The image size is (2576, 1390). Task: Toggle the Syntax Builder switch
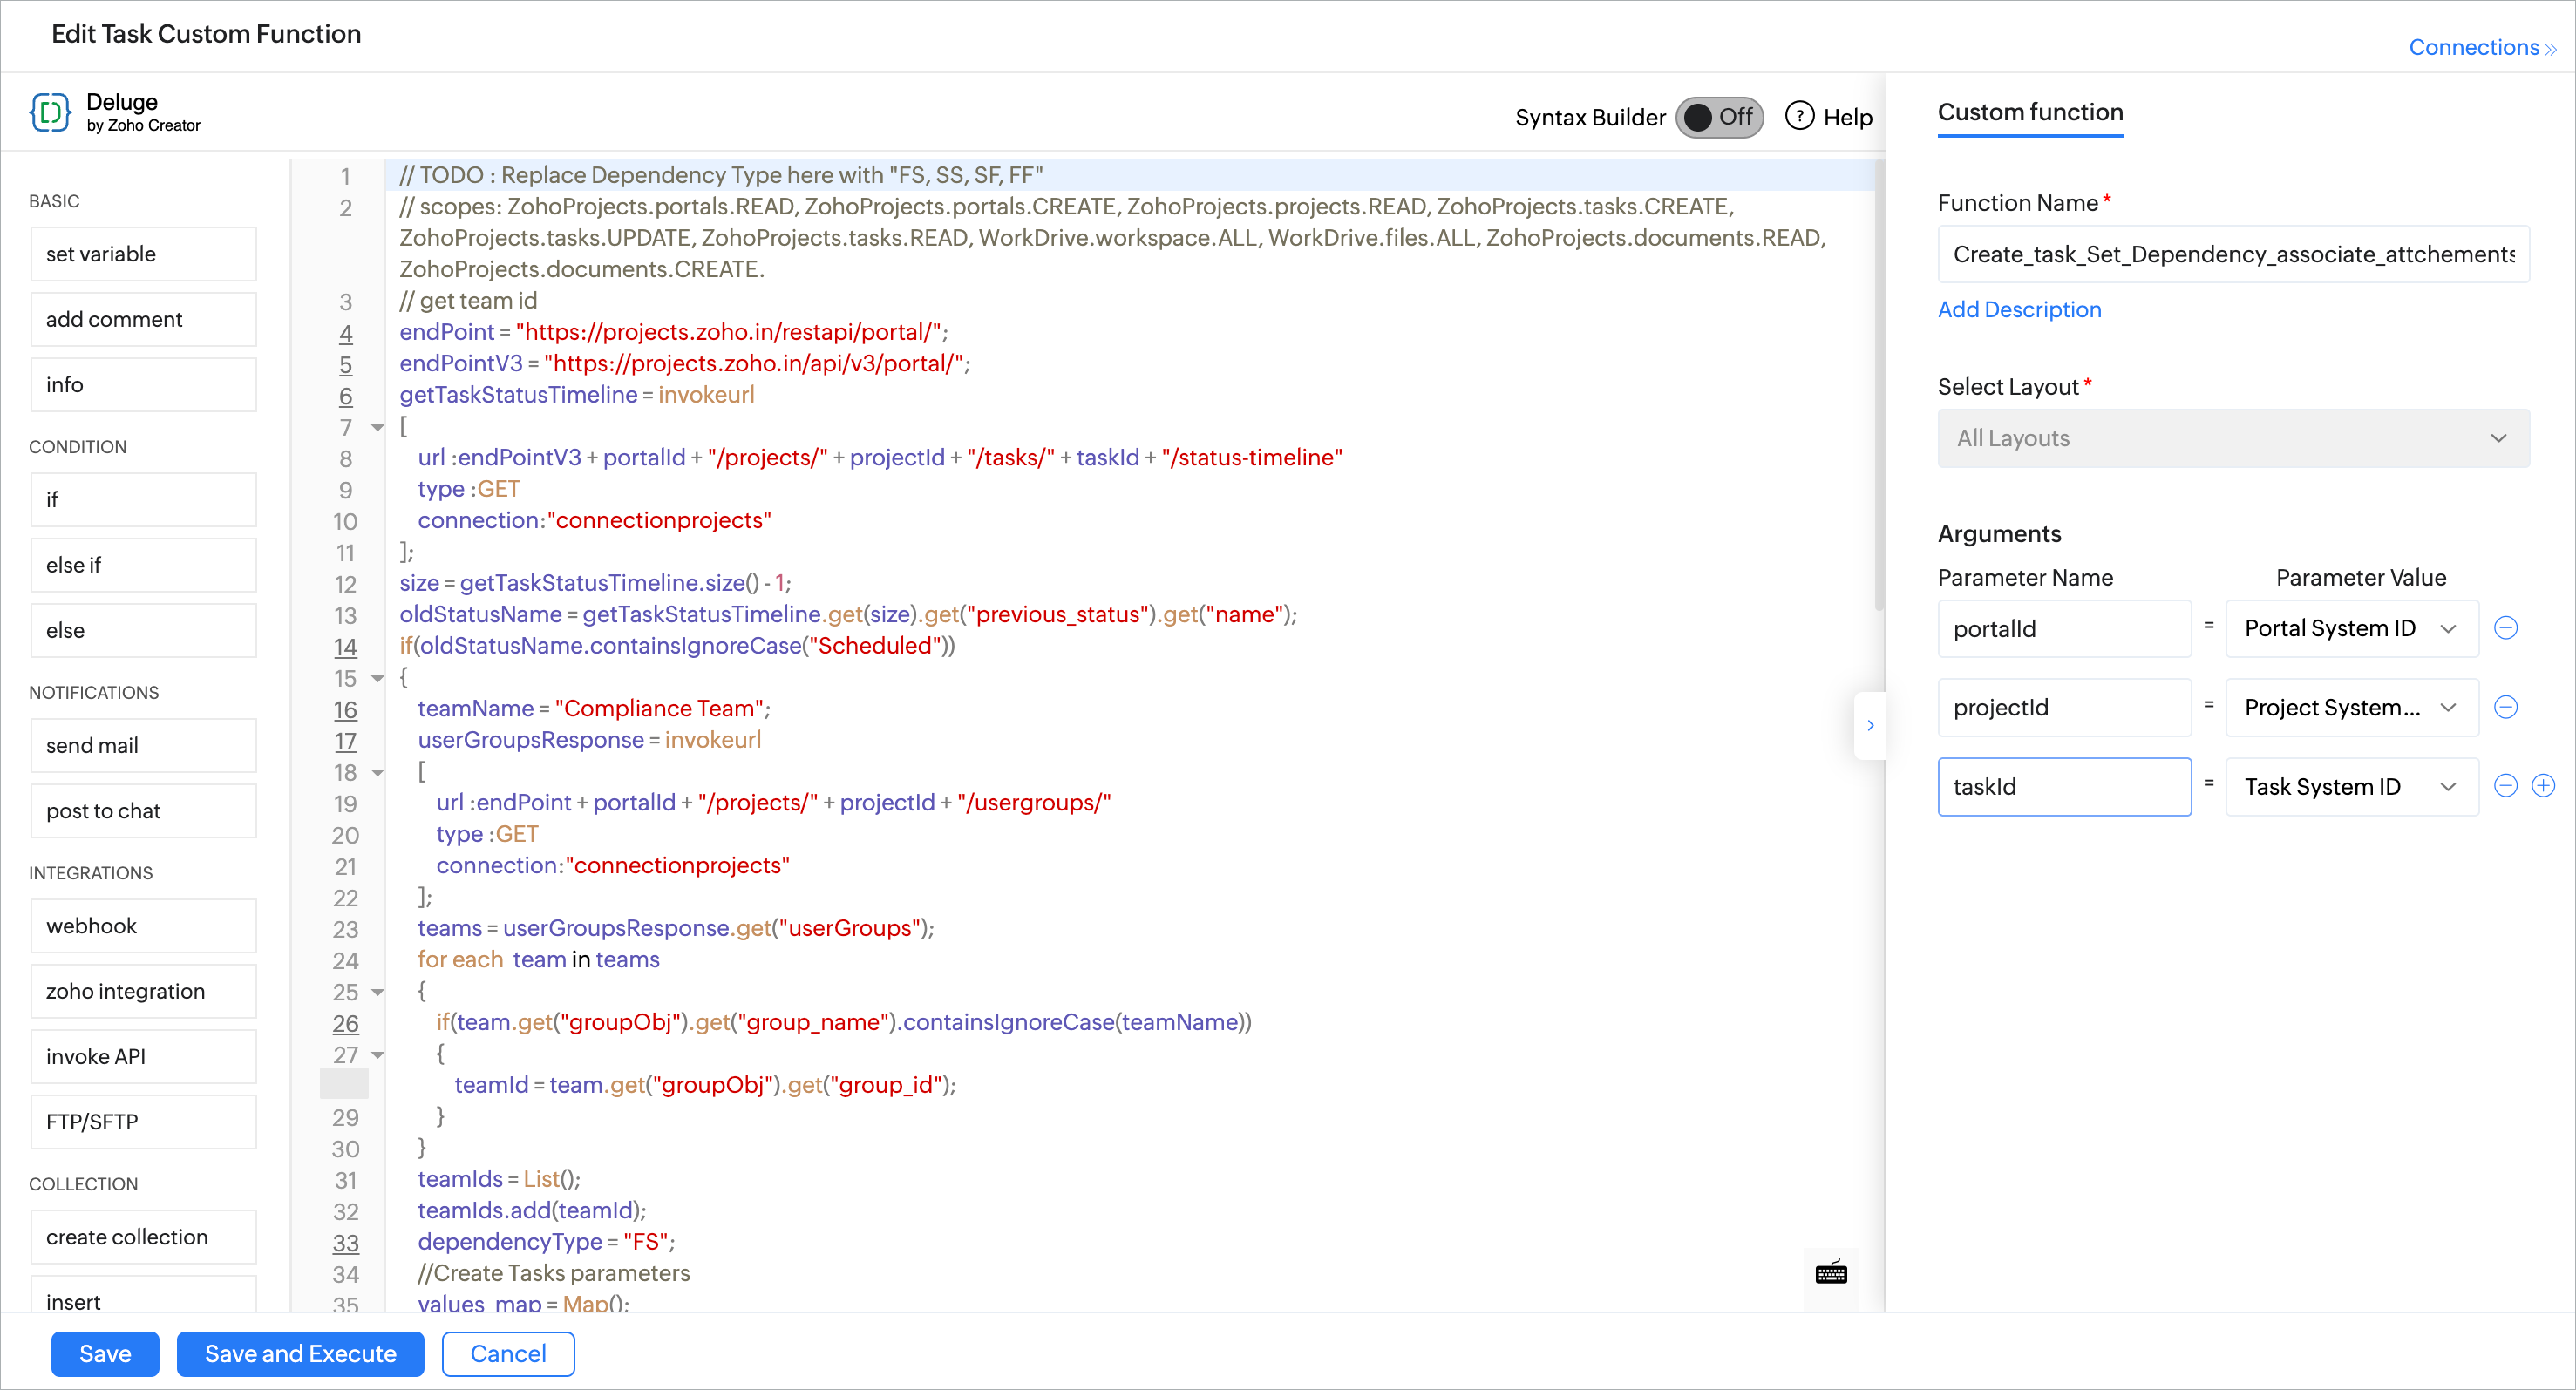click(1719, 117)
